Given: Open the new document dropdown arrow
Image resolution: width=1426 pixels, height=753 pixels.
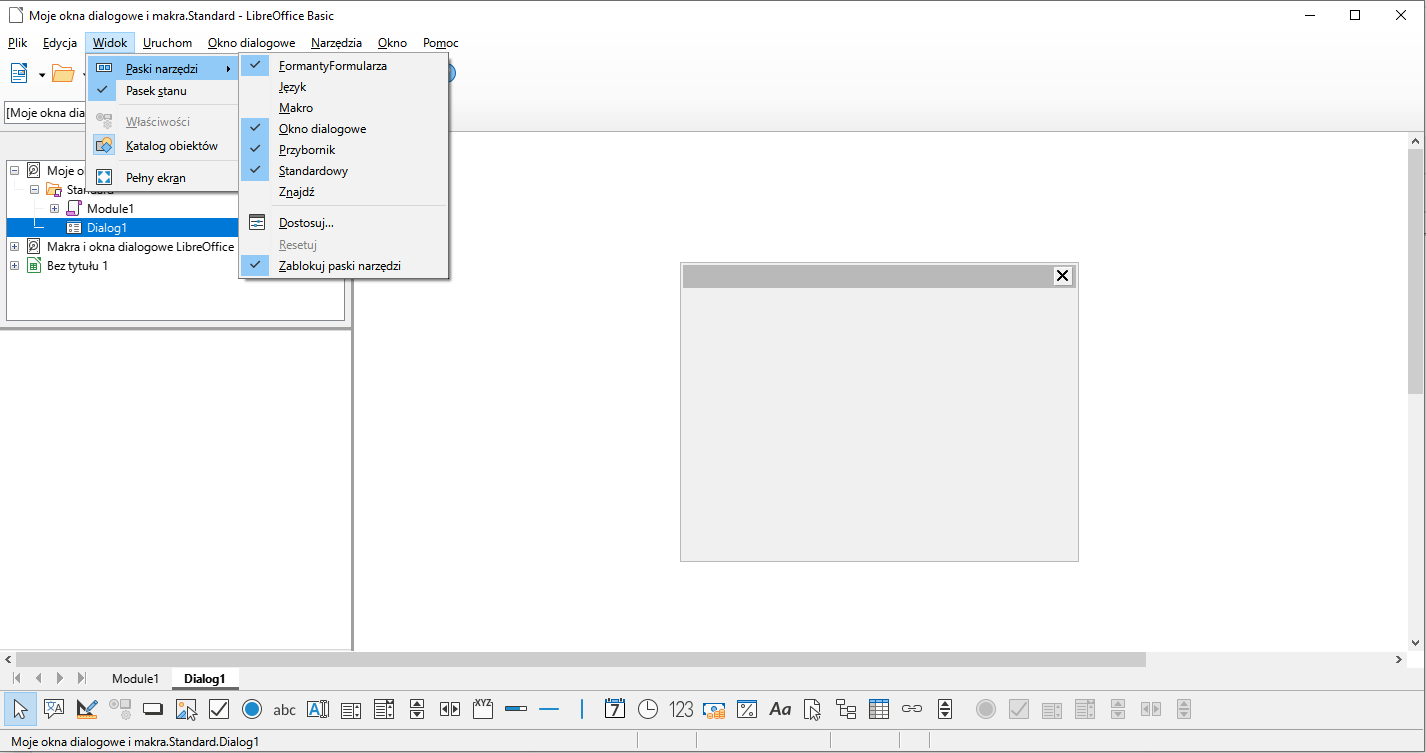Looking at the screenshot, I should click(x=42, y=74).
